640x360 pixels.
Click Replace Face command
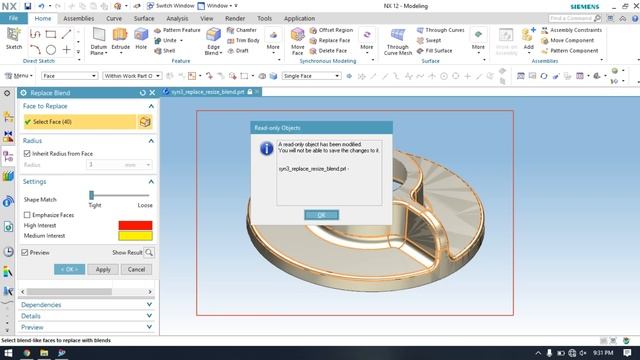click(x=330, y=40)
